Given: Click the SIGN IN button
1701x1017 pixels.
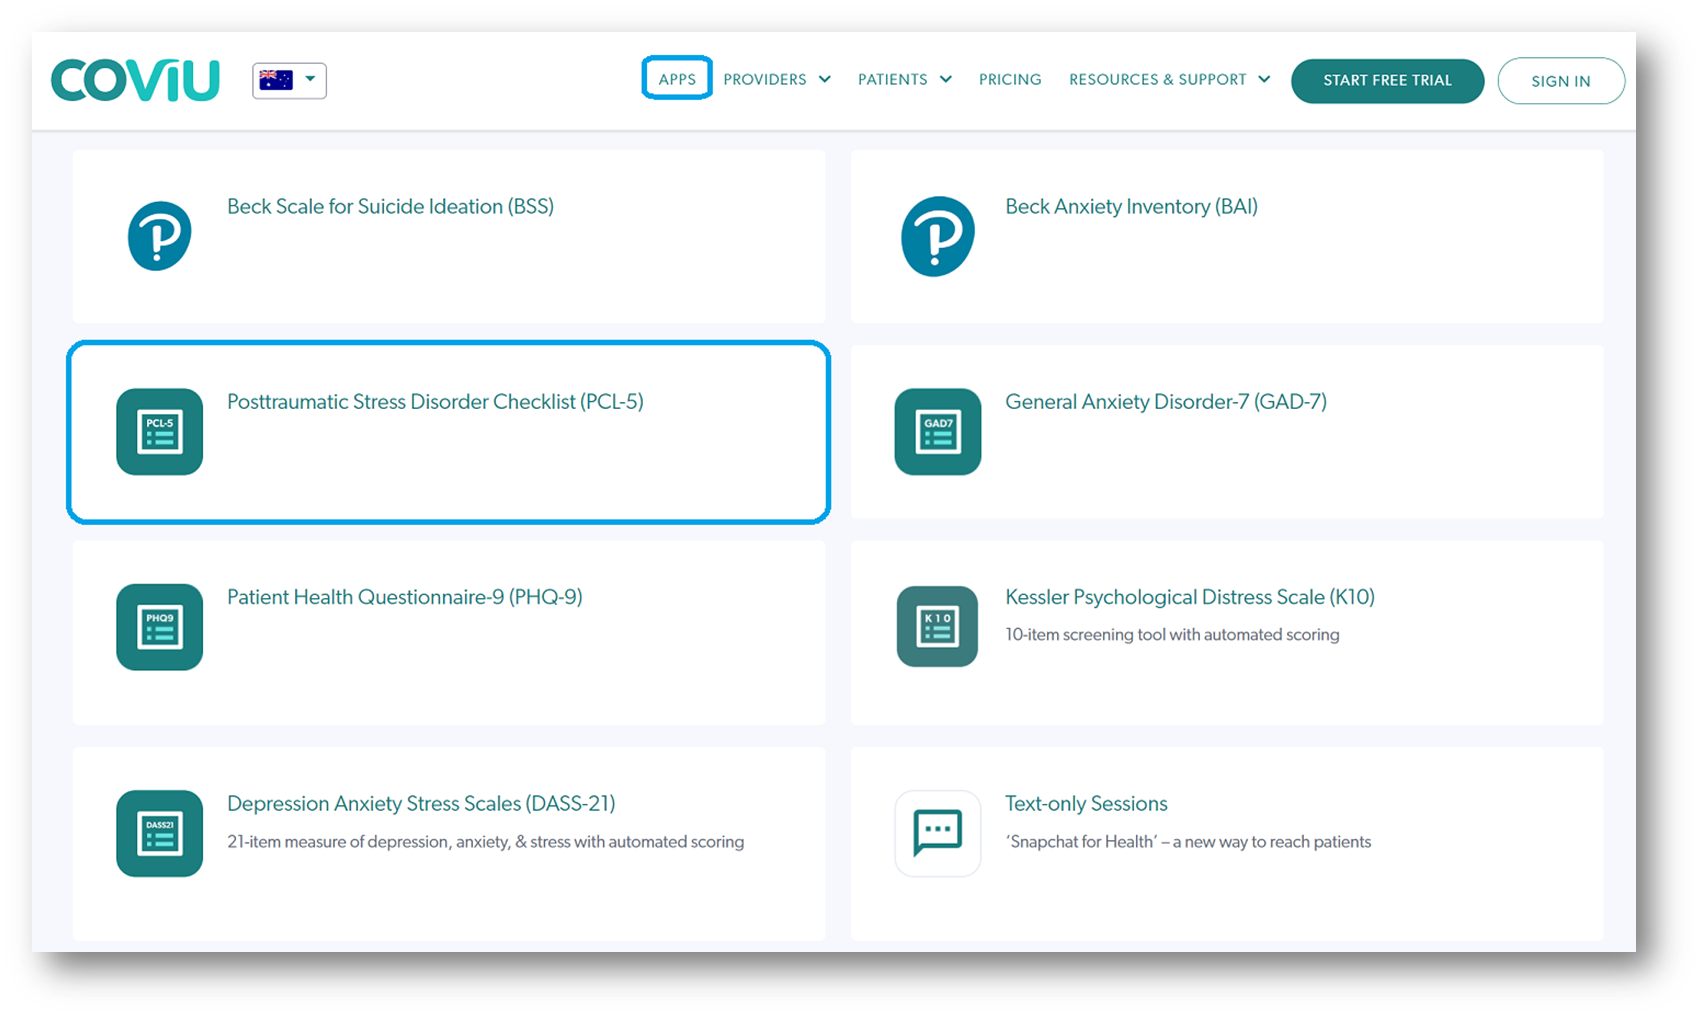Looking at the screenshot, I should pos(1561,81).
